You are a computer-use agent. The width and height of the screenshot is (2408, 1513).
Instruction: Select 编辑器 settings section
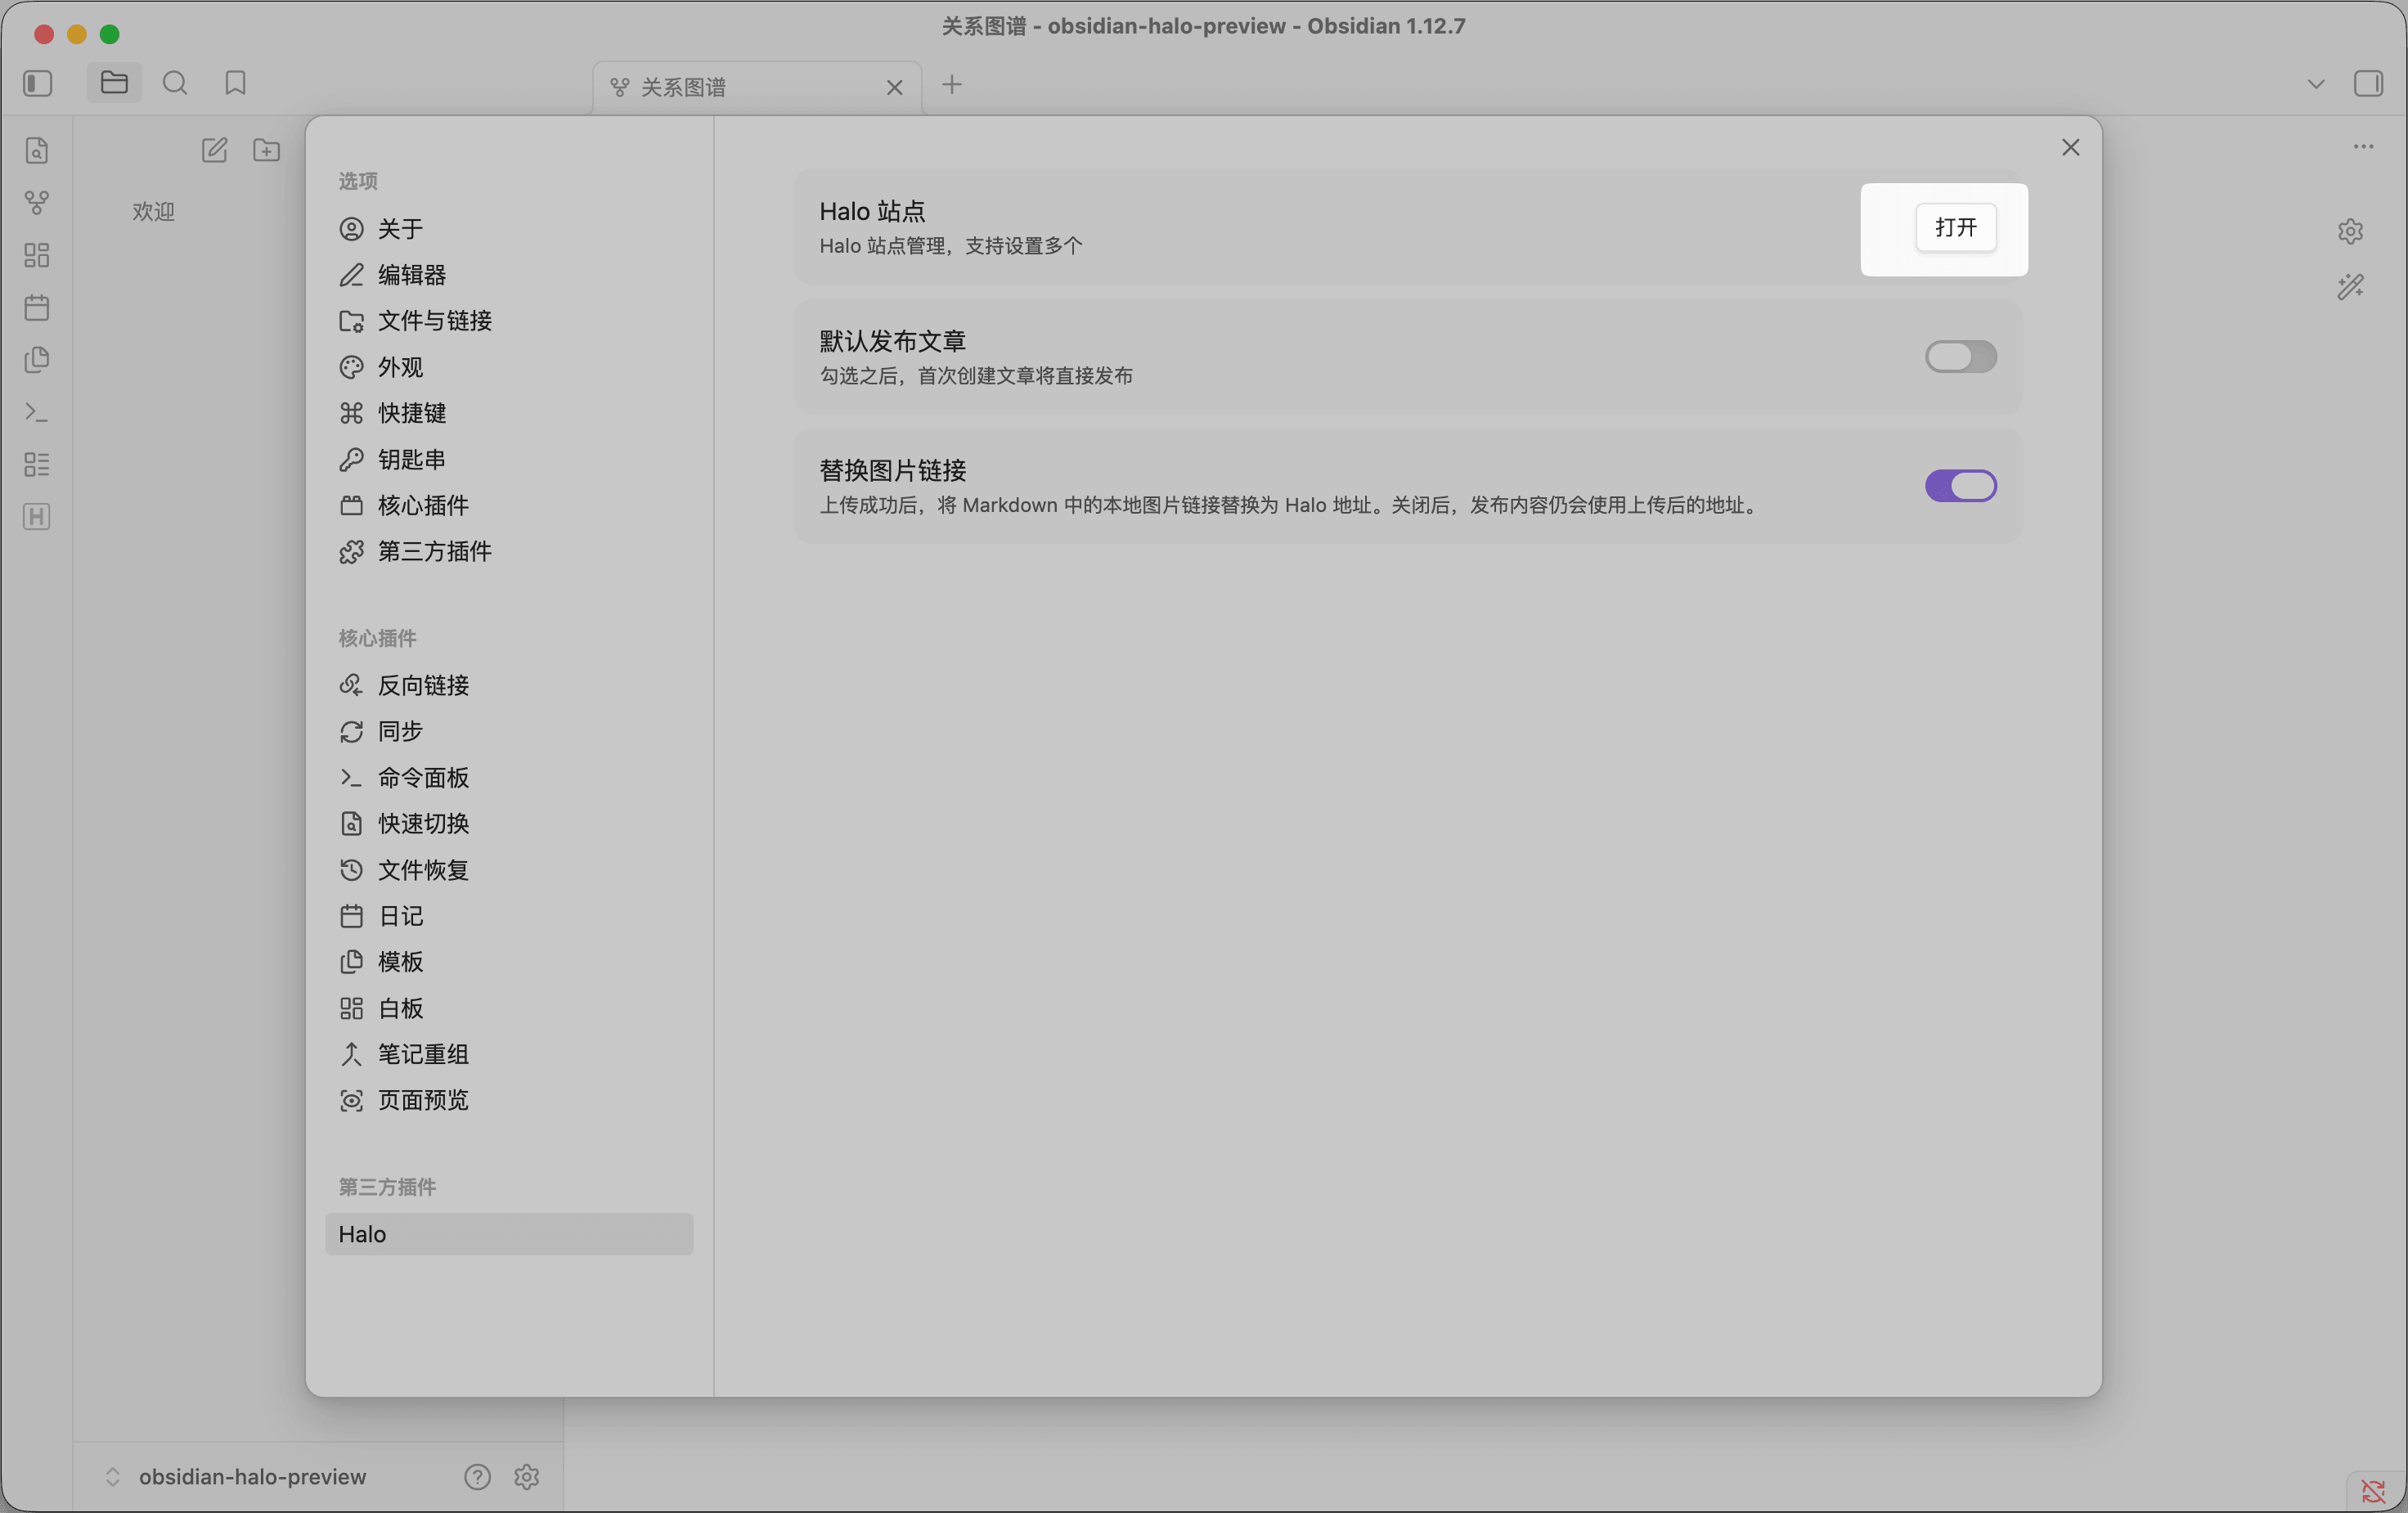[x=509, y=275]
